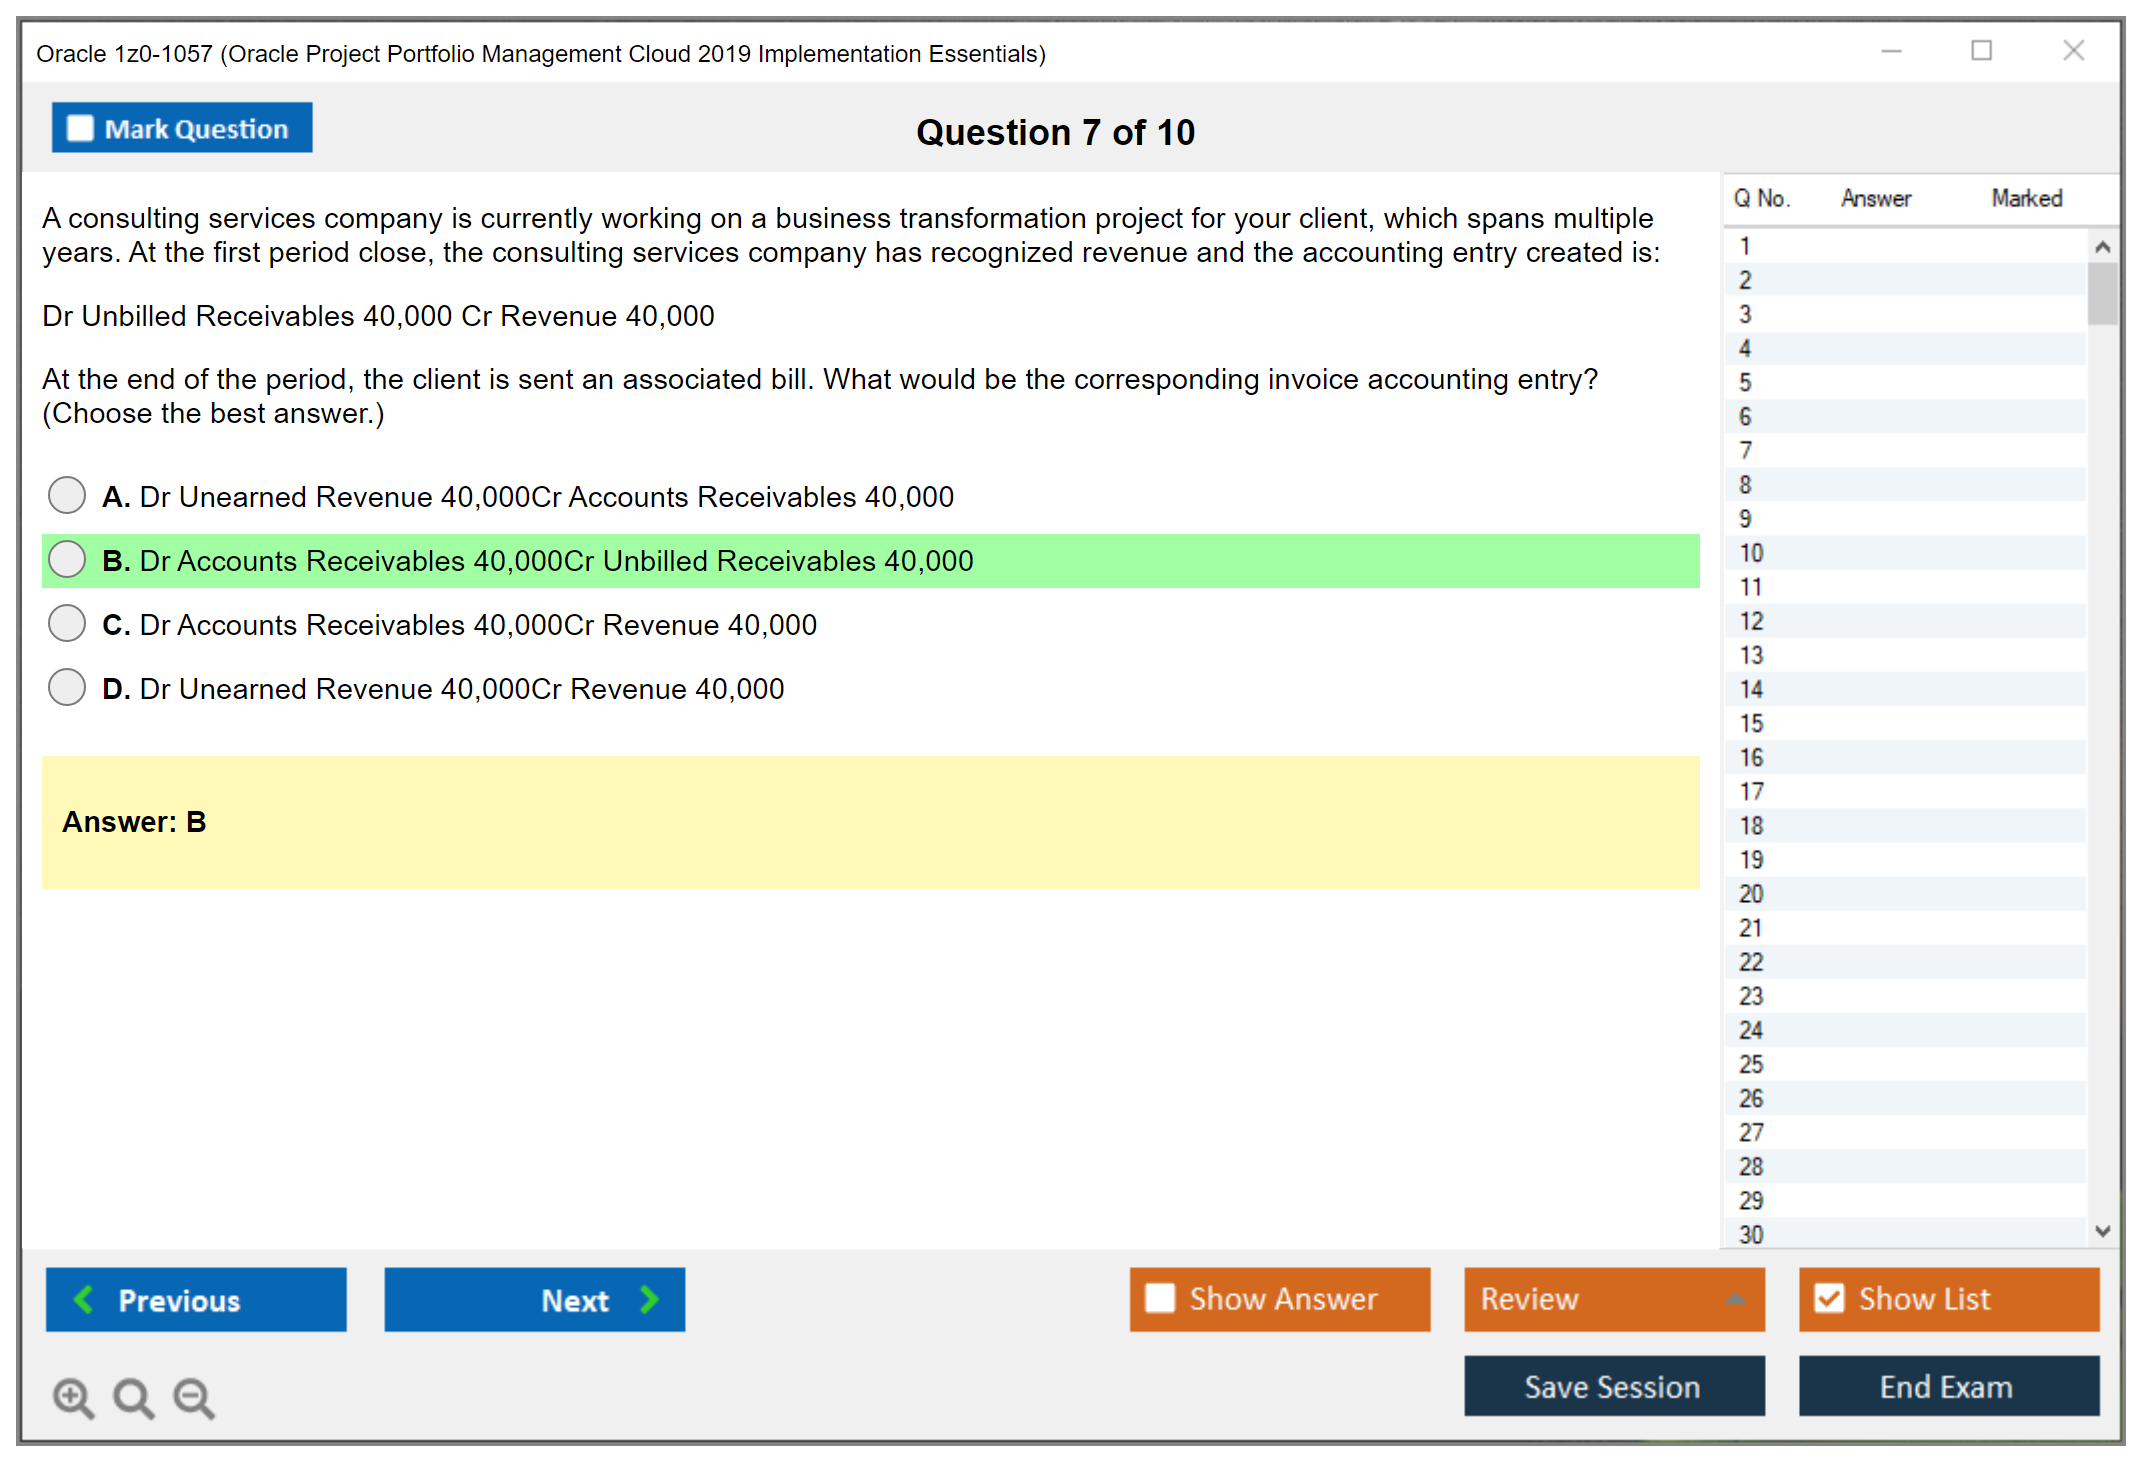2150x1470 pixels.
Task: Click the zoom-out magnifier icon
Action: coord(194,1398)
